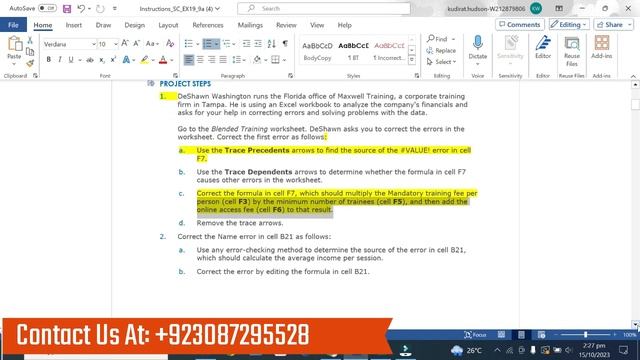Select Print Layout view in status bar

pos(521,335)
